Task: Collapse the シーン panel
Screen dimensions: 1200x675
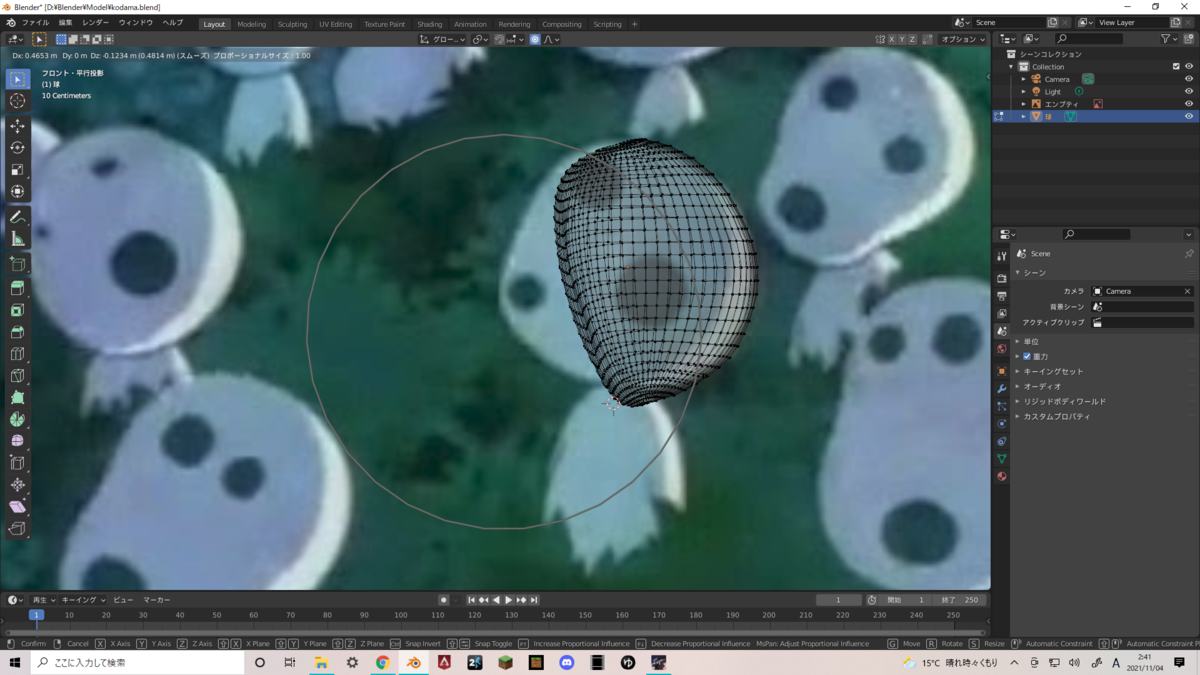Action: click(1033, 272)
